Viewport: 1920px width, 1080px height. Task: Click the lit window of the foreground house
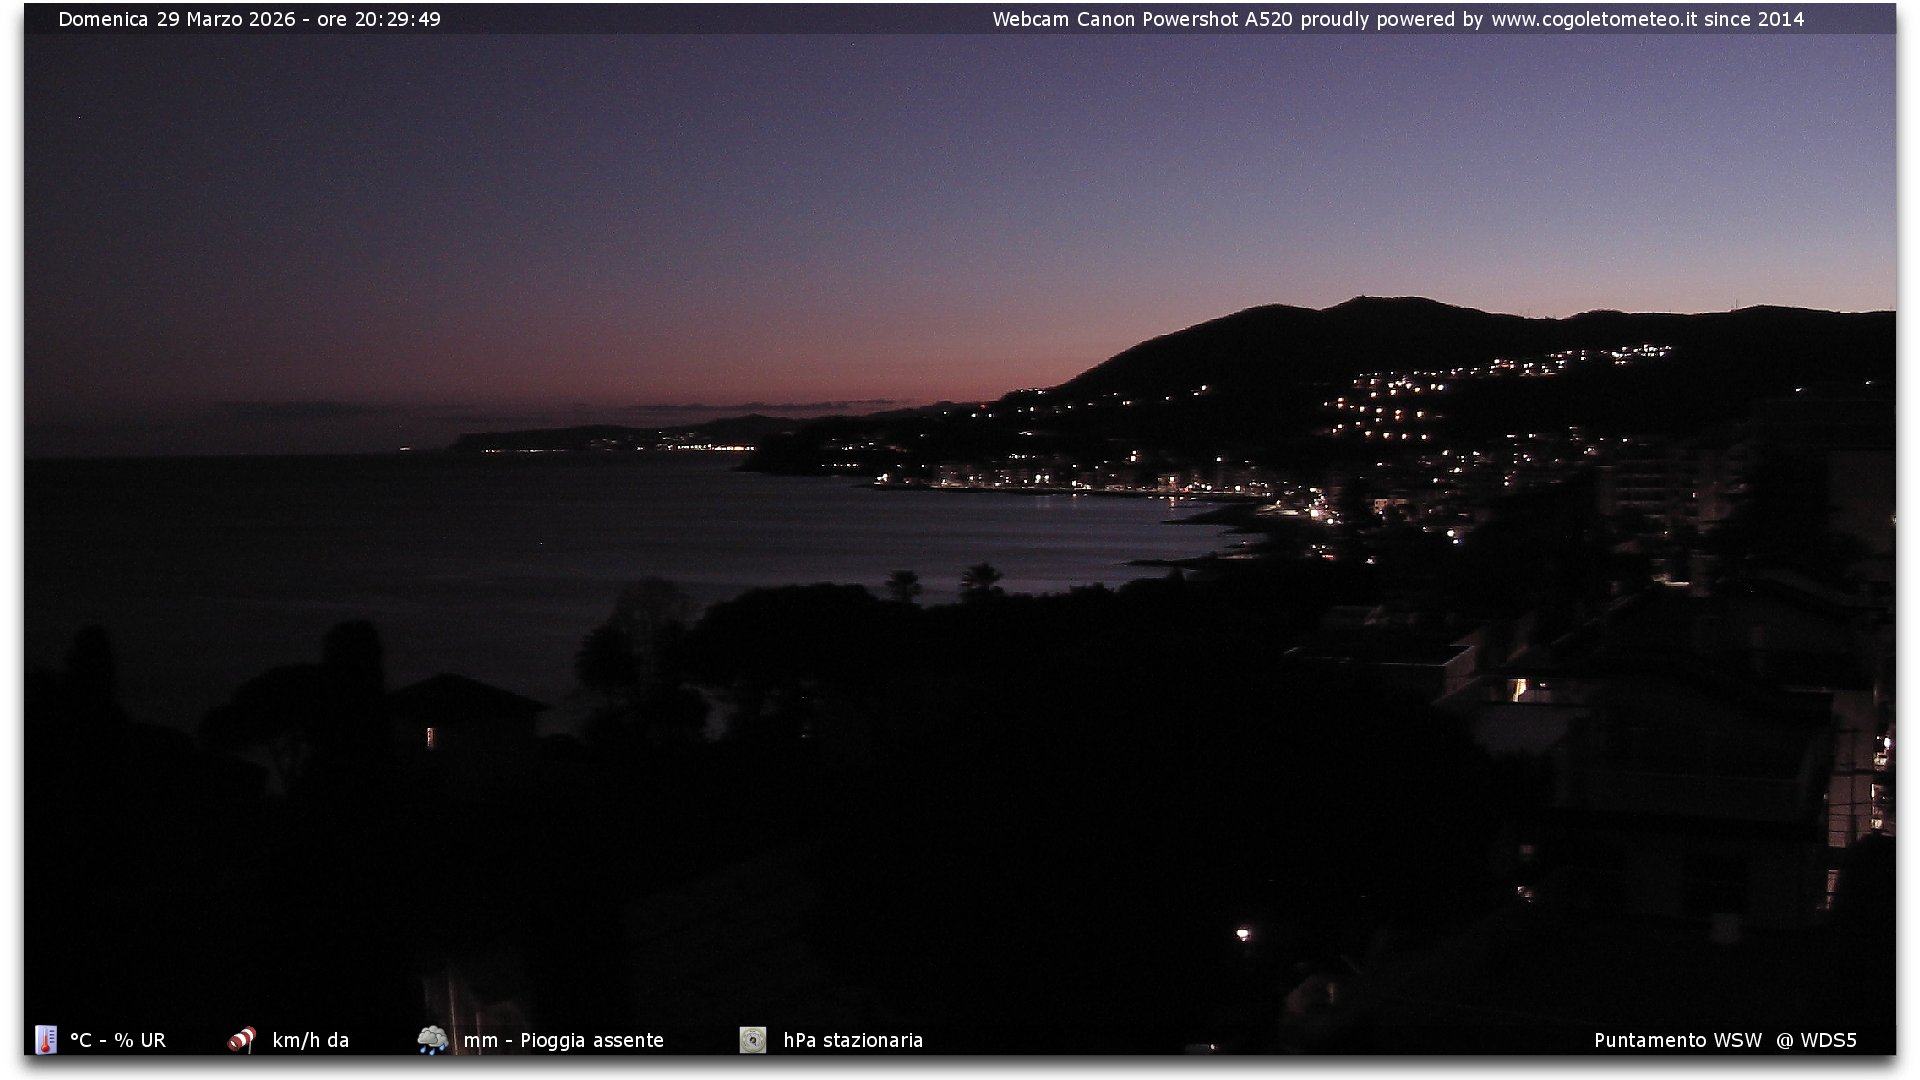[x=431, y=738]
